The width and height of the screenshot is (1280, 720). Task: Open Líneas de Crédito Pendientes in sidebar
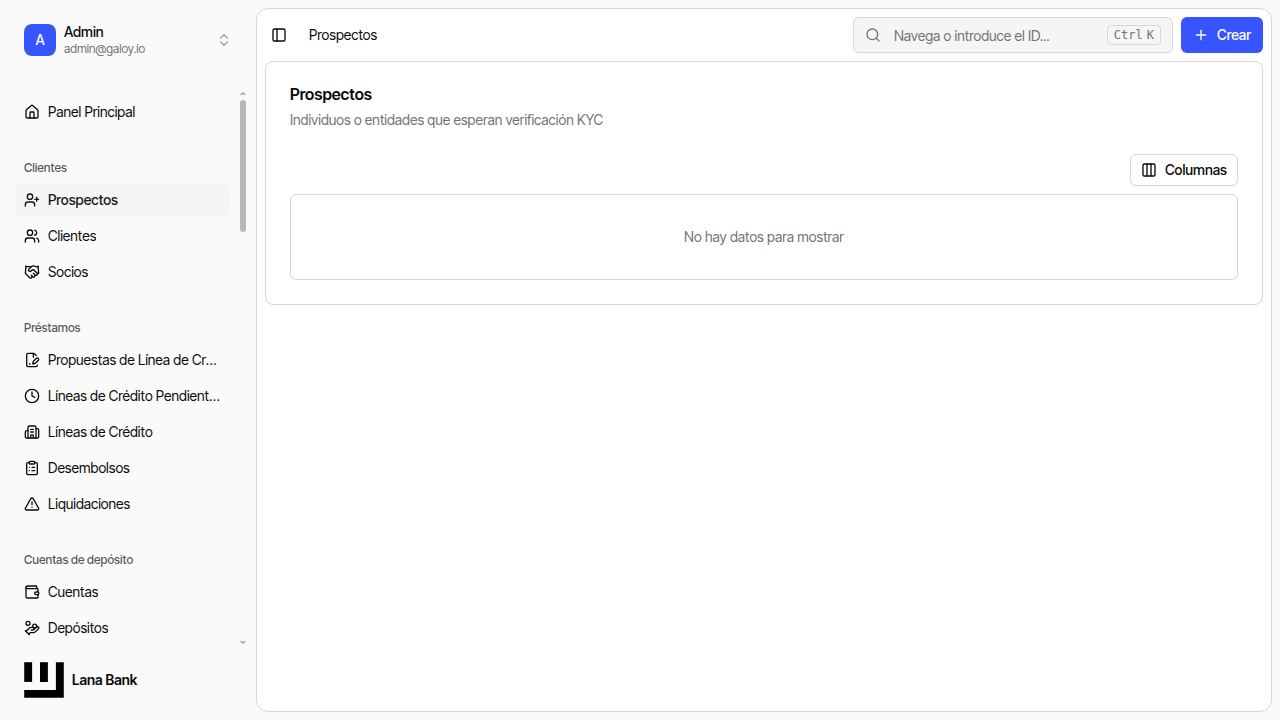pos(123,396)
